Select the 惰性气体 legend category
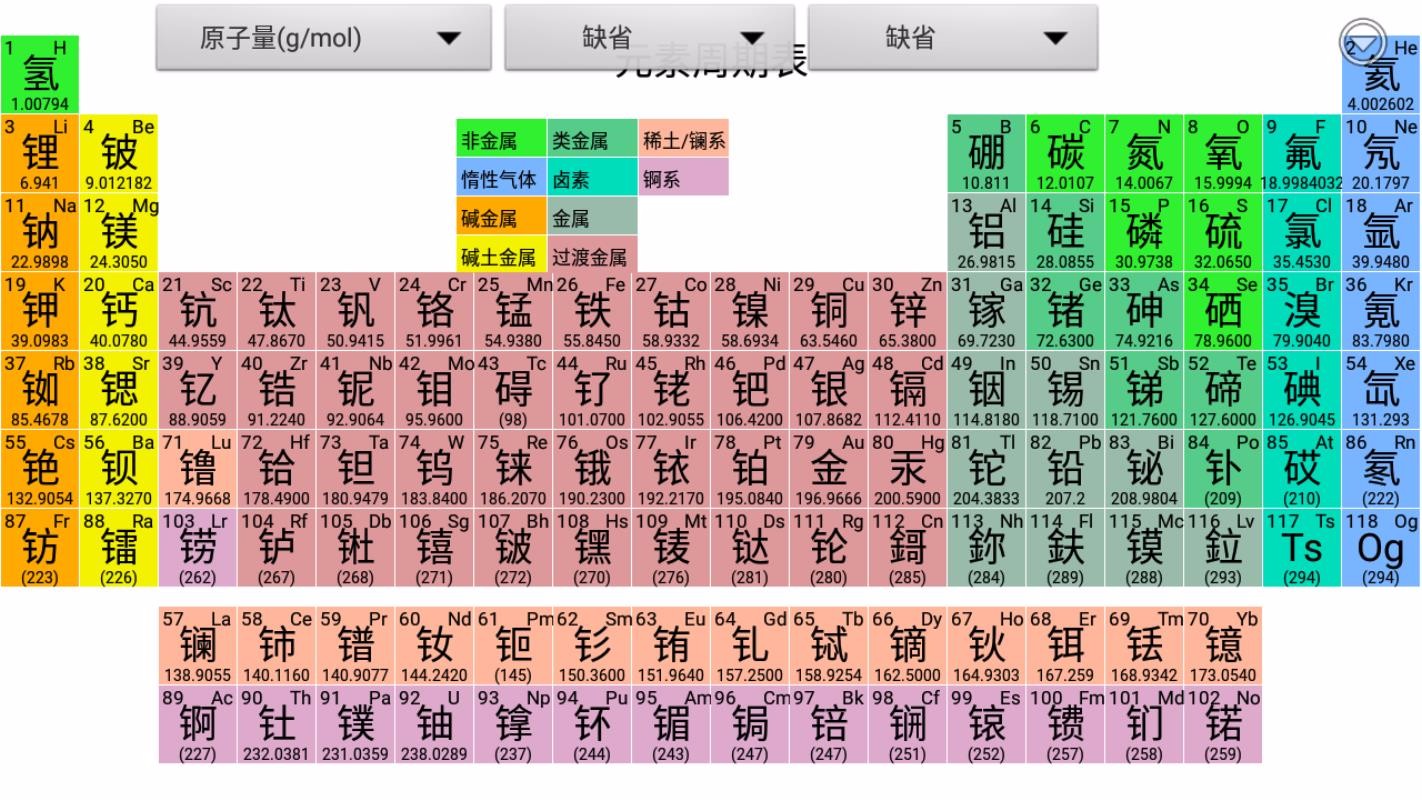Viewport: 1422px width, 800px height. click(x=501, y=180)
